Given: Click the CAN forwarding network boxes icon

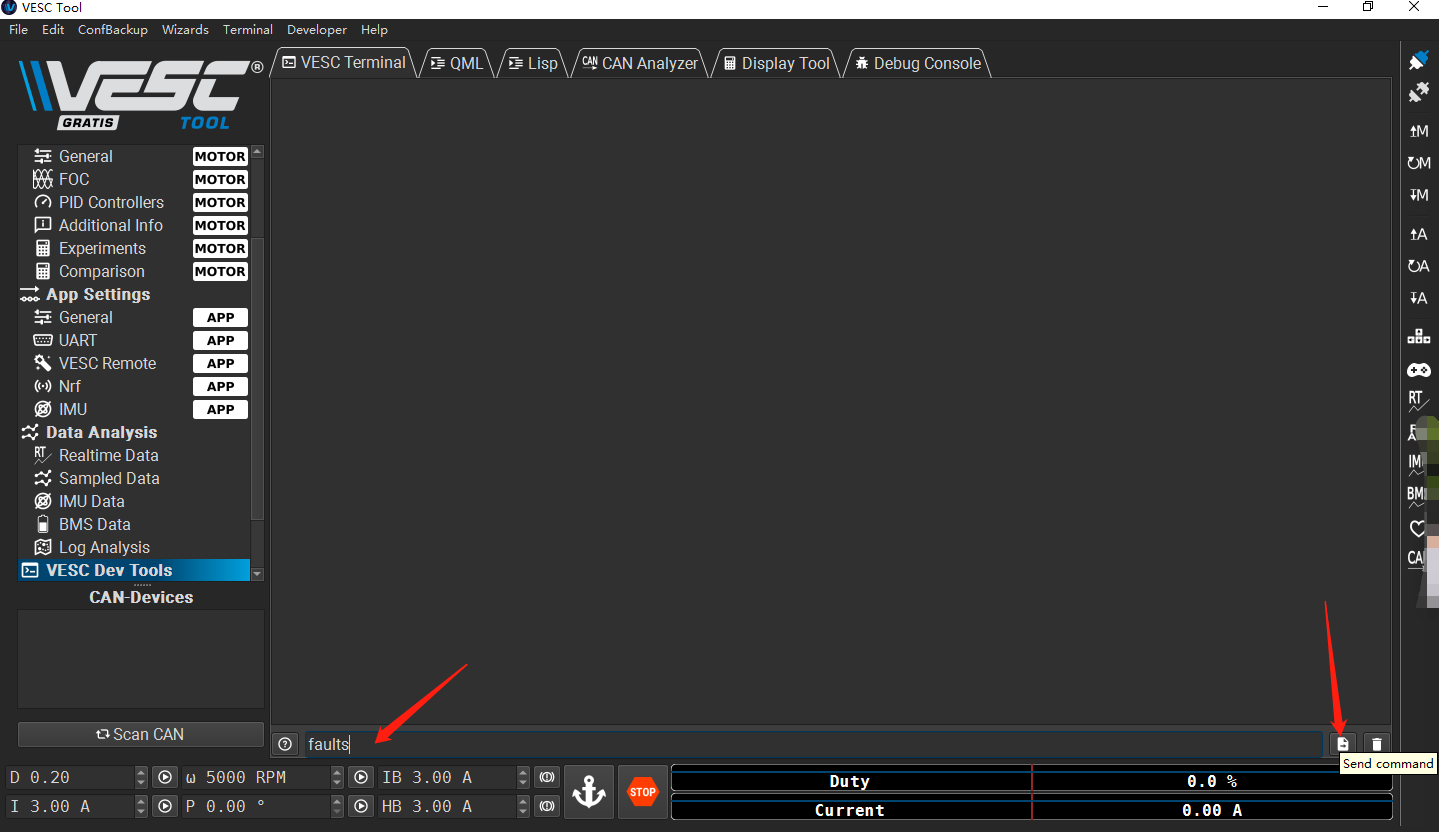Looking at the screenshot, I should coord(1418,336).
